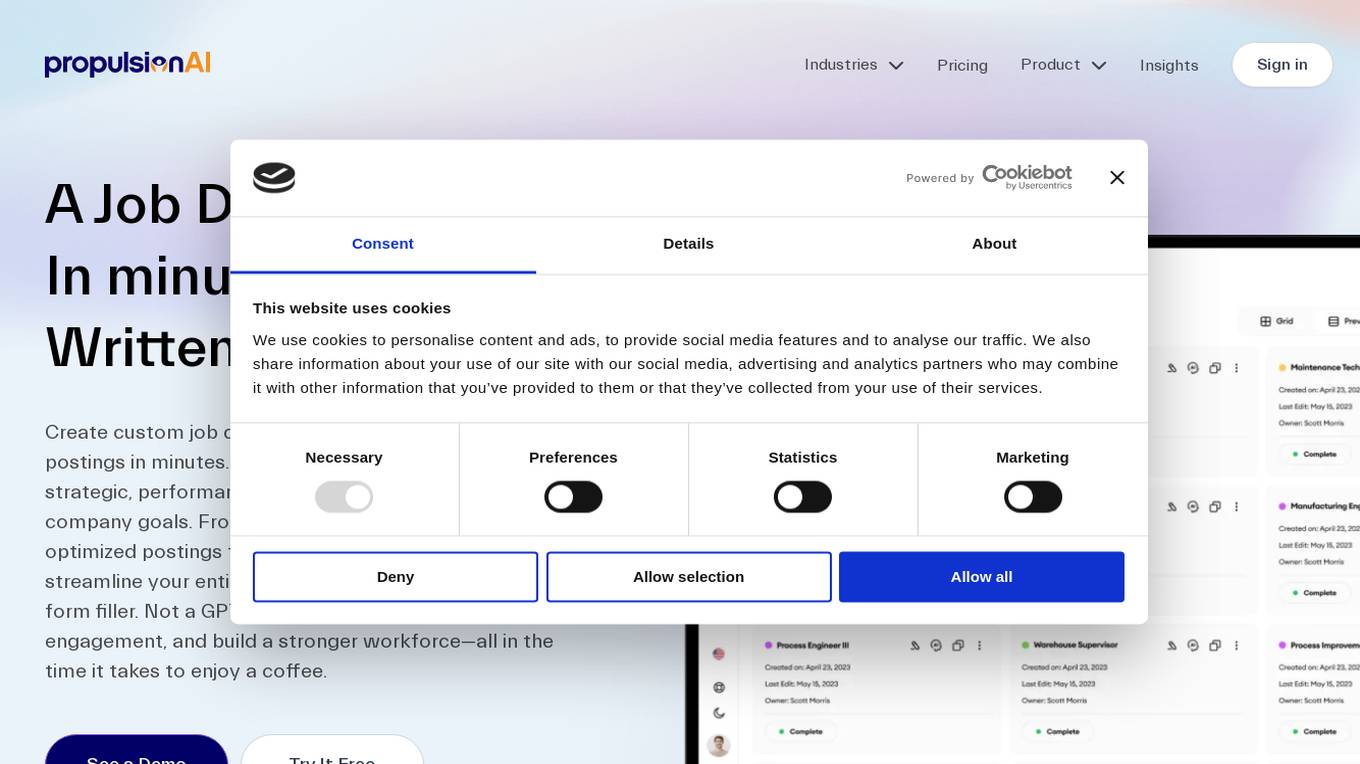Viewport: 1360px width, 764px height.
Task: Expand the Industries menu
Action: click(x=854, y=65)
